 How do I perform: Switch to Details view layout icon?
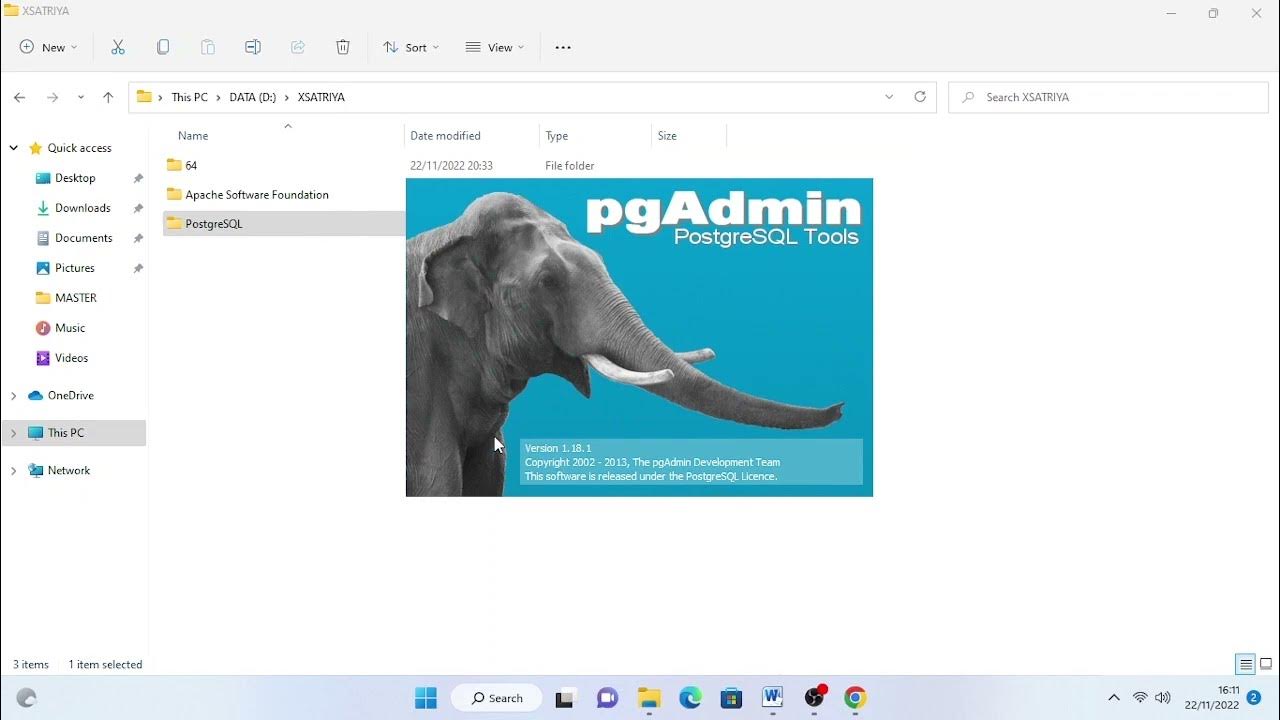1246,664
